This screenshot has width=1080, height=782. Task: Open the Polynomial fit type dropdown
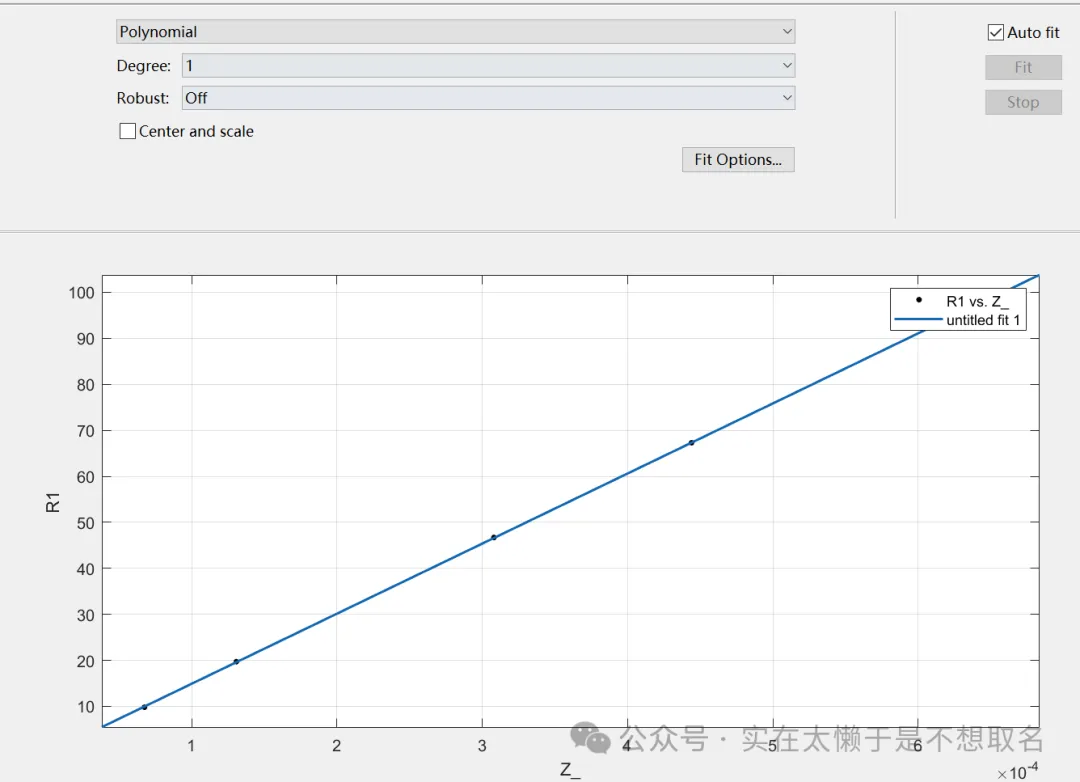pyautogui.click(x=455, y=32)
